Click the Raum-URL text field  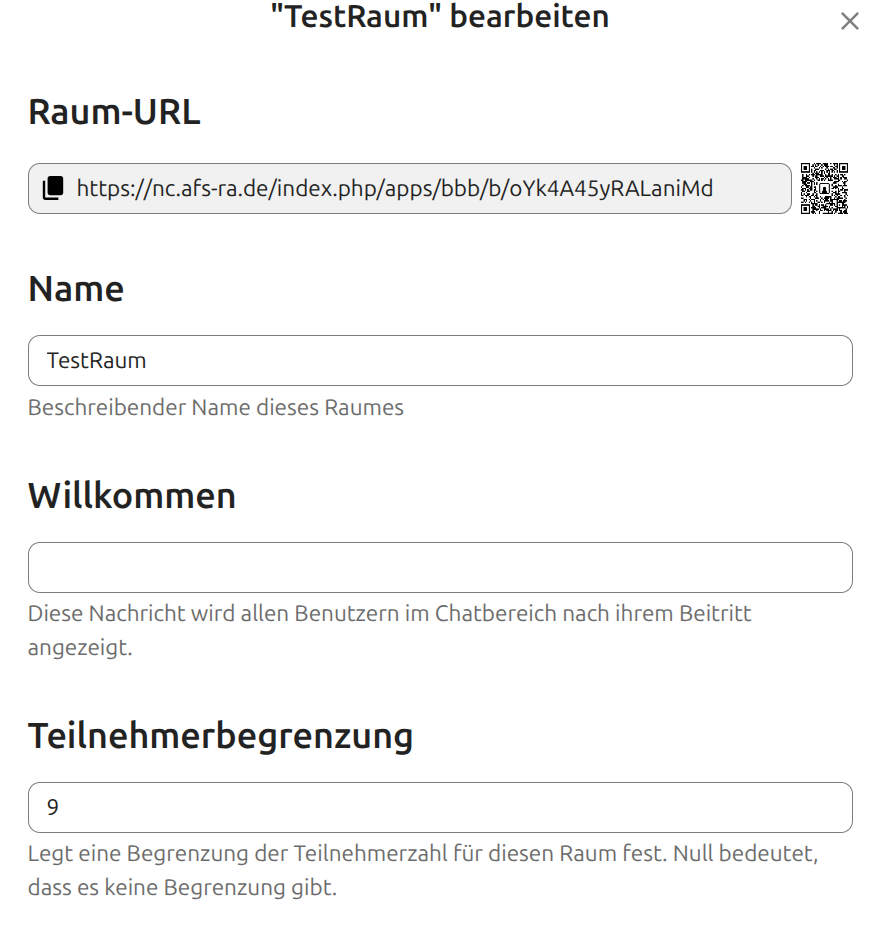[400, 188]
